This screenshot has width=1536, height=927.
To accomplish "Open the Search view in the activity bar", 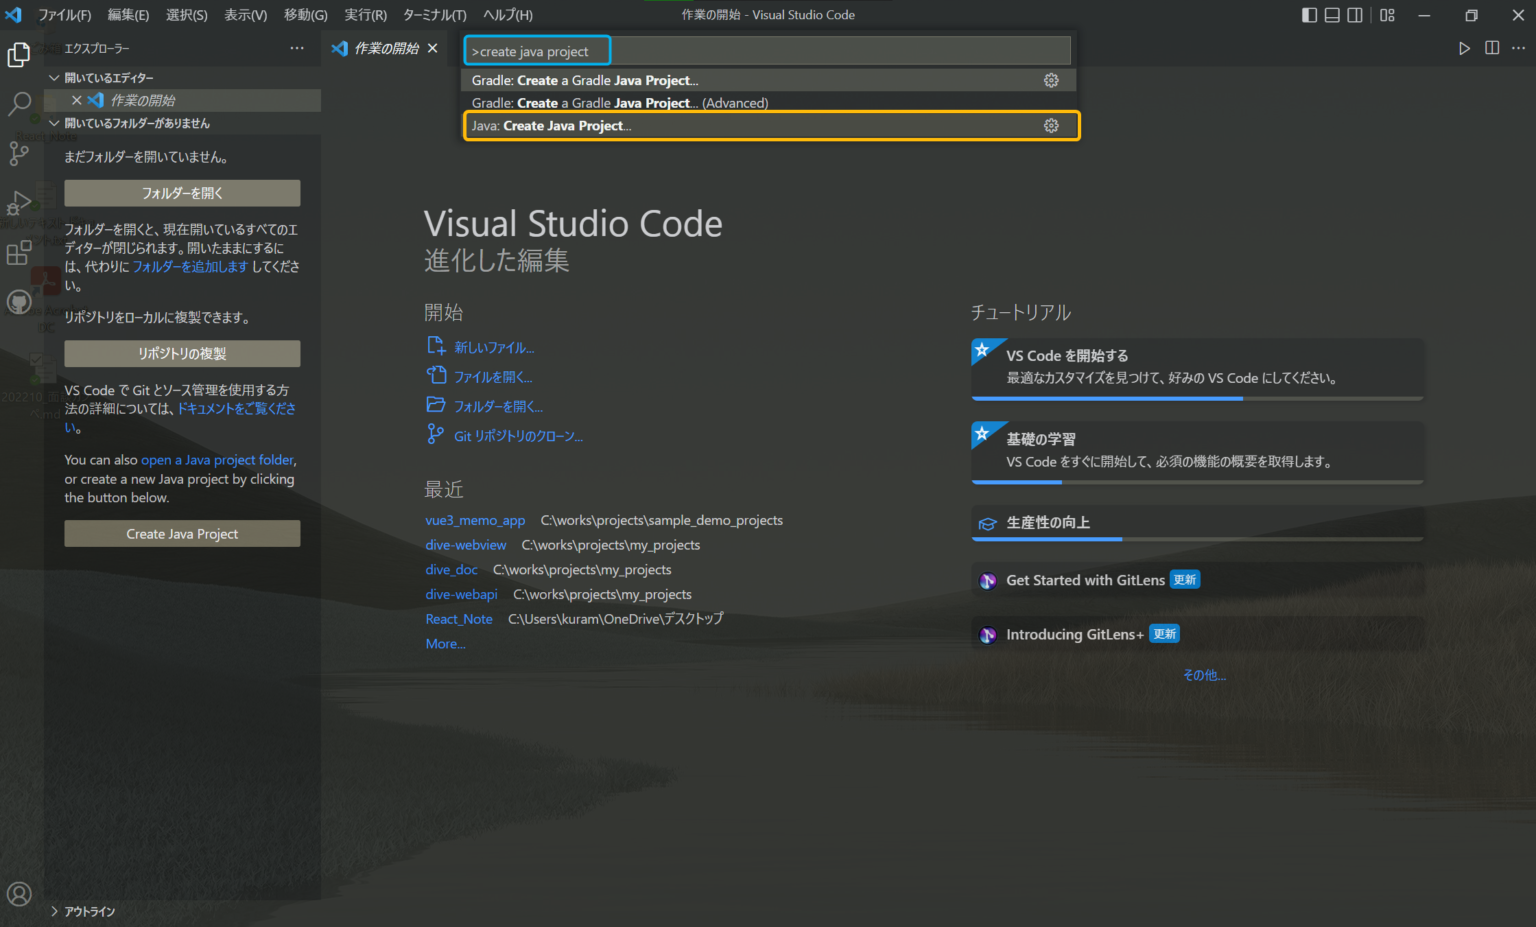I will (19, 104).
